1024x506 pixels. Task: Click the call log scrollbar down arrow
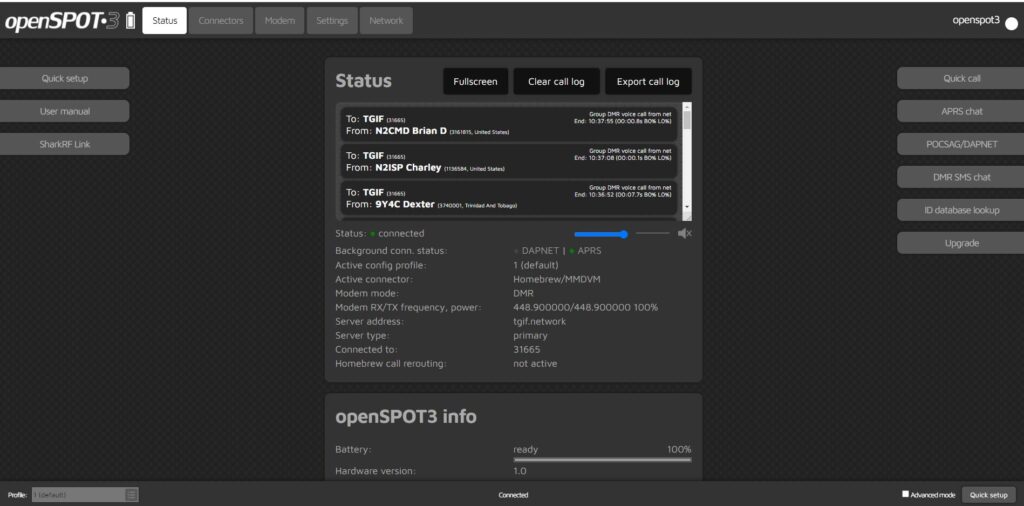686,215
